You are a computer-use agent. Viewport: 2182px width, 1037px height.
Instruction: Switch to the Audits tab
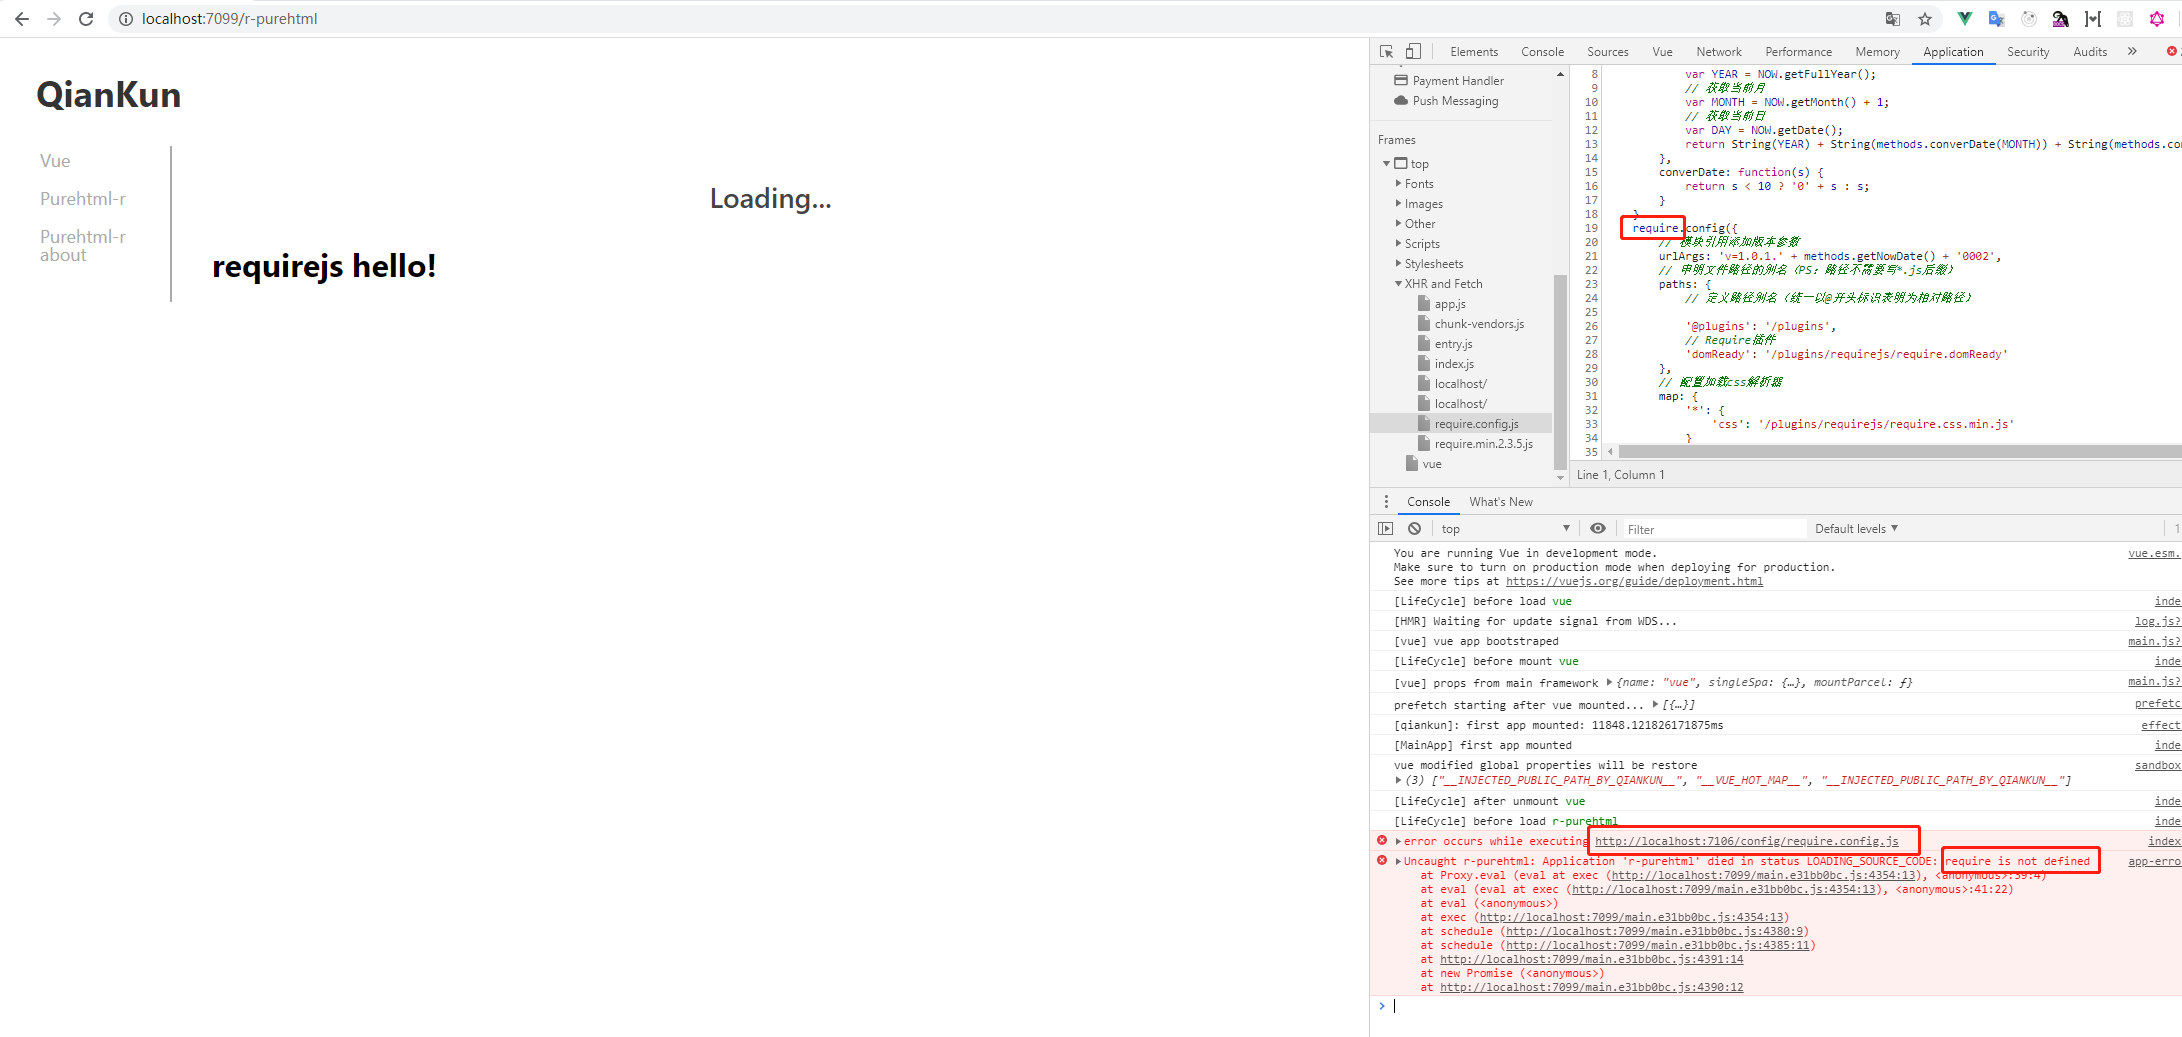2089,52
